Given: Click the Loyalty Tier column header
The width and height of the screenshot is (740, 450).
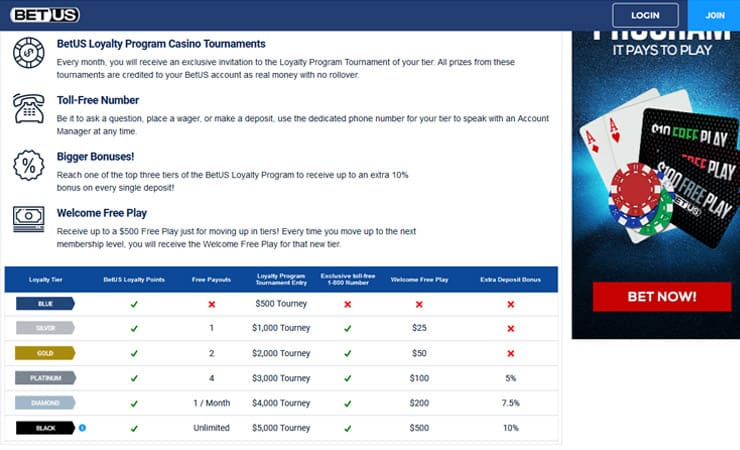Looking at the screenshot, I should 45,280.
